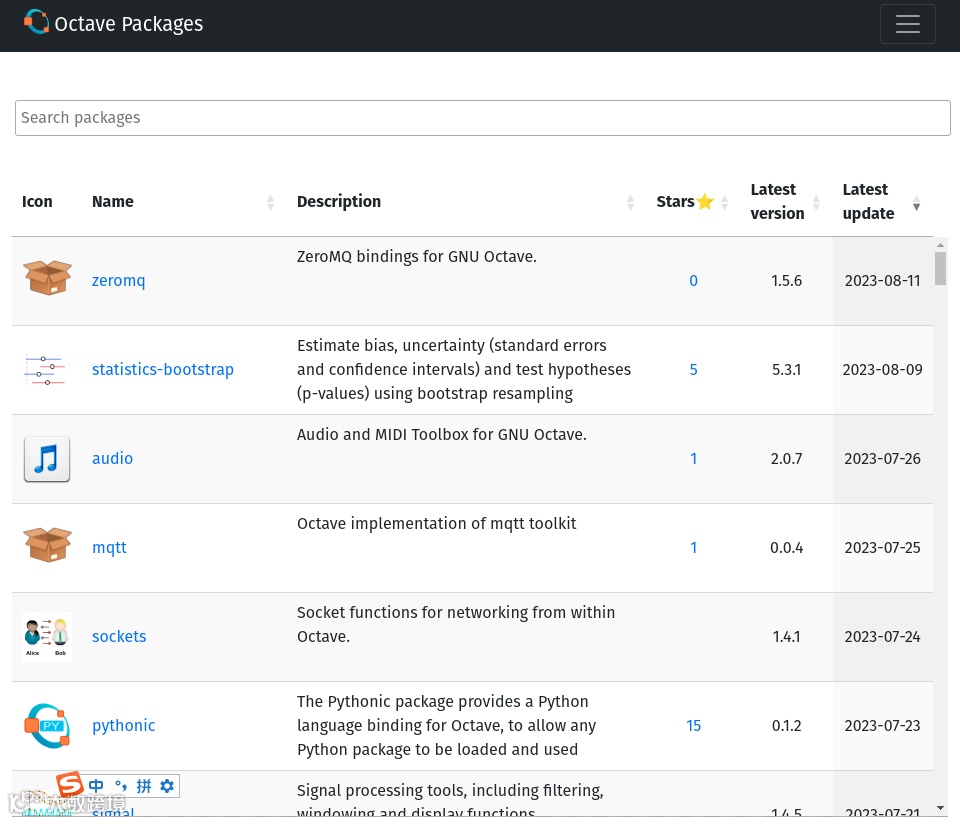Toggle Chinese/English mode in IME bar
The width and height of the screenshot is (960, 821).
tap(96, 786)
